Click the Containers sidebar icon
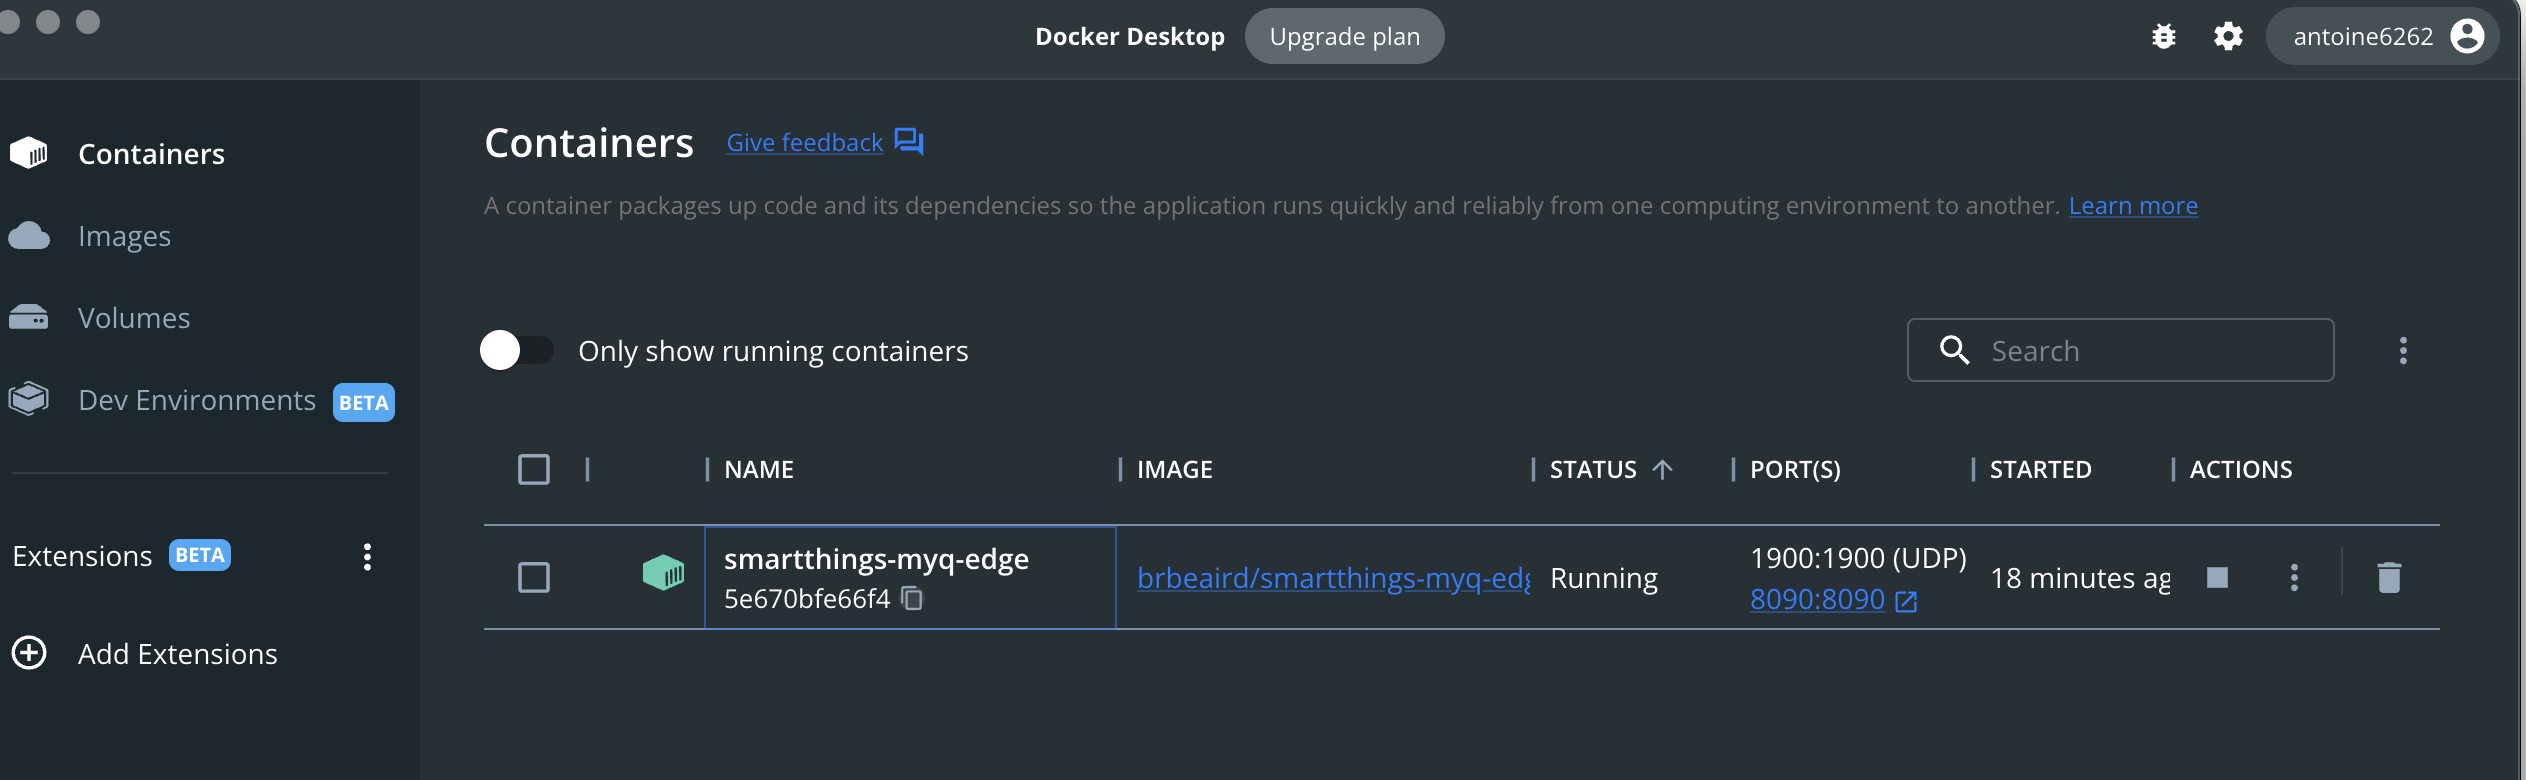Image resolution: width=2526 pixels, height=780 pixels. point(29,153)
